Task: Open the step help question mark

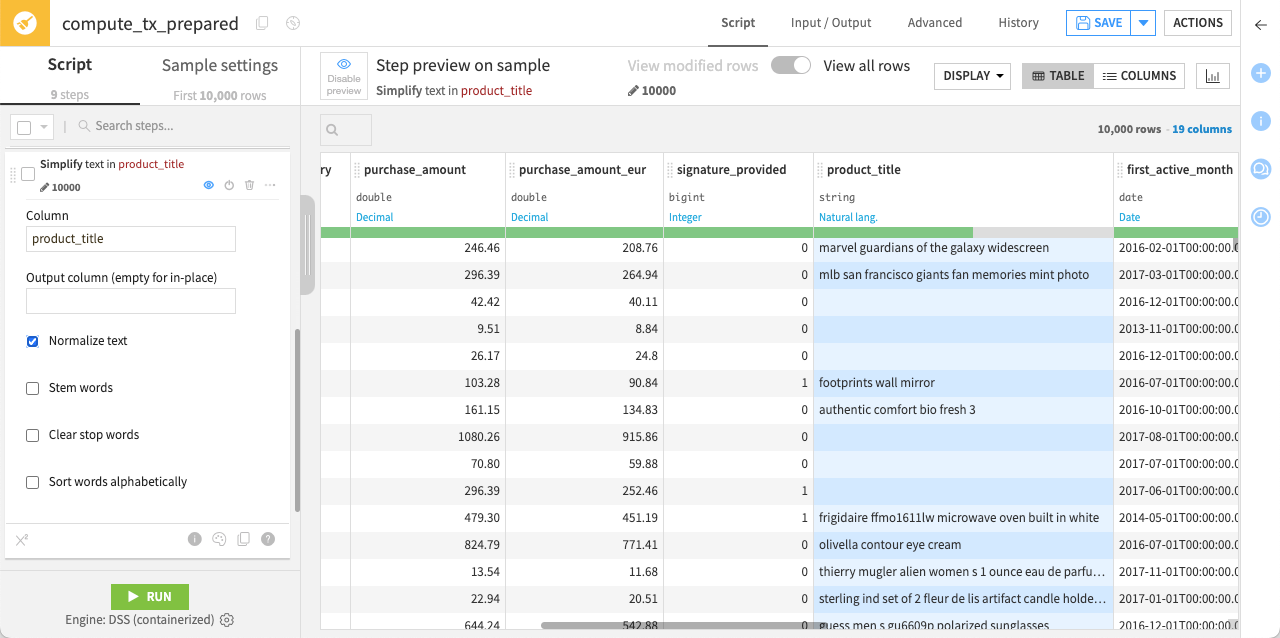Action: [268, 539]
